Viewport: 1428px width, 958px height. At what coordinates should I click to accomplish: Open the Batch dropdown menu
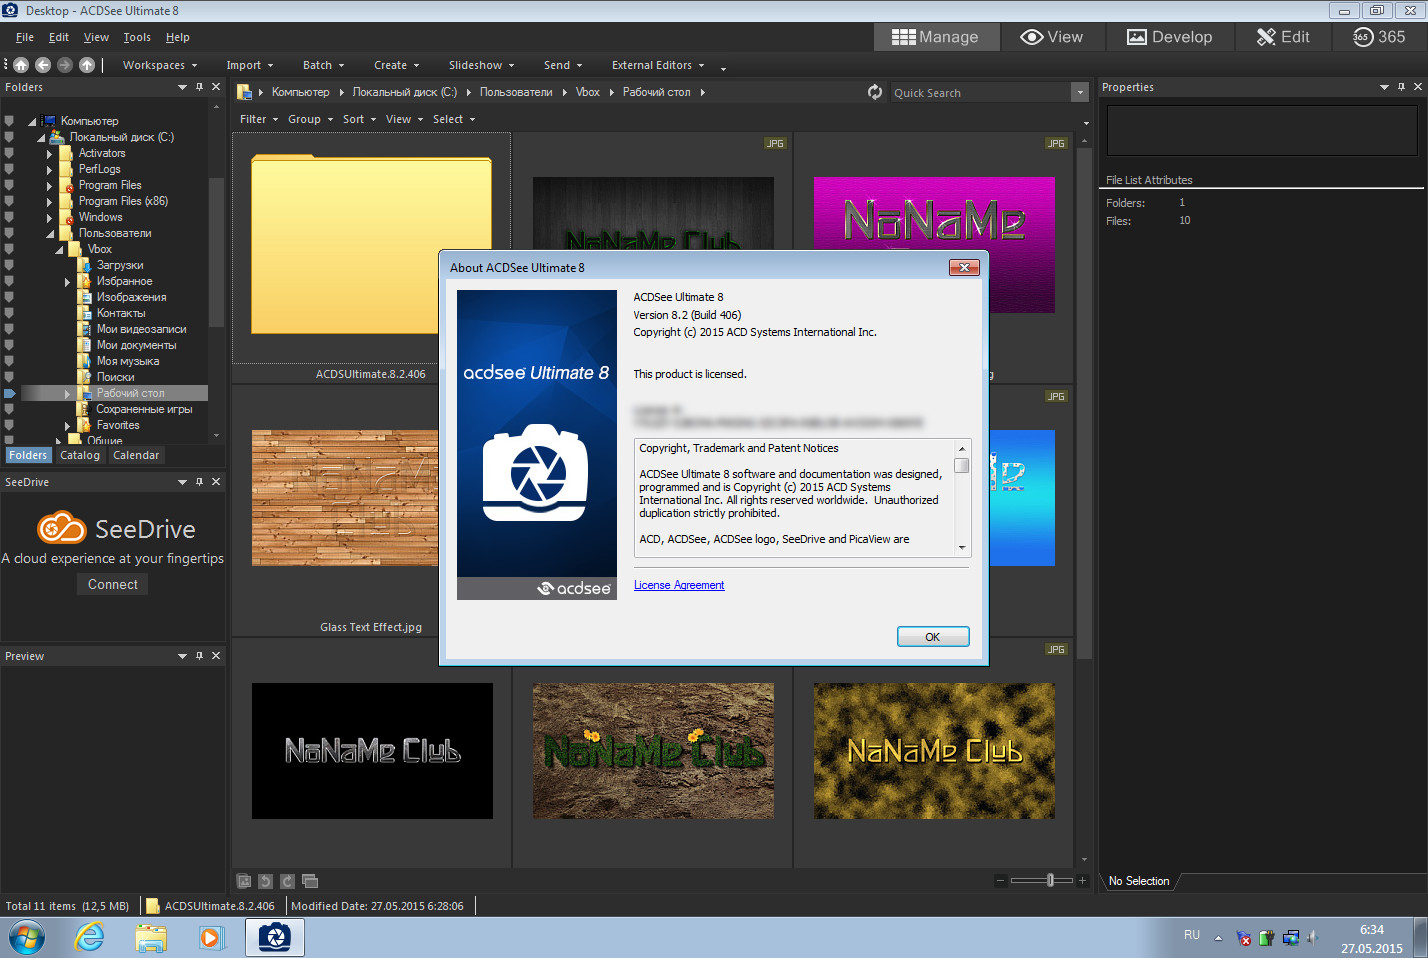323,65
